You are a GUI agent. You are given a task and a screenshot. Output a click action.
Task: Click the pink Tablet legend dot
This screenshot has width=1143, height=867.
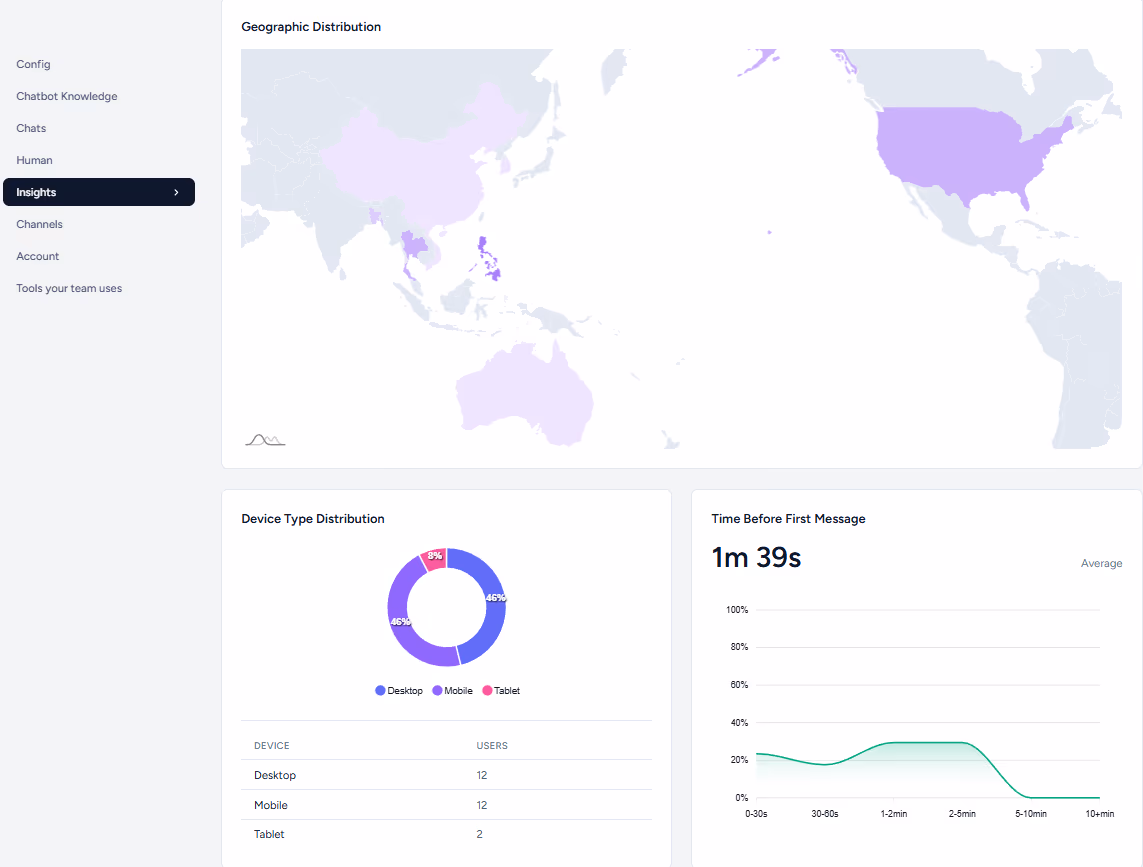coord(485,690)
